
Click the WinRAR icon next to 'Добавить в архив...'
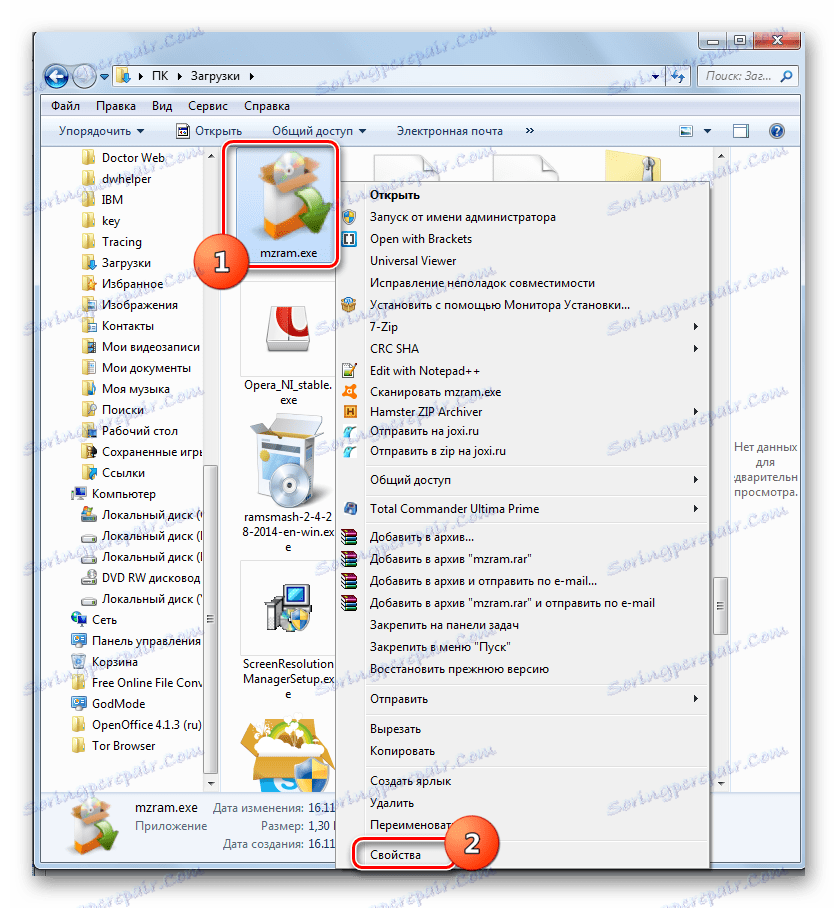349,537
